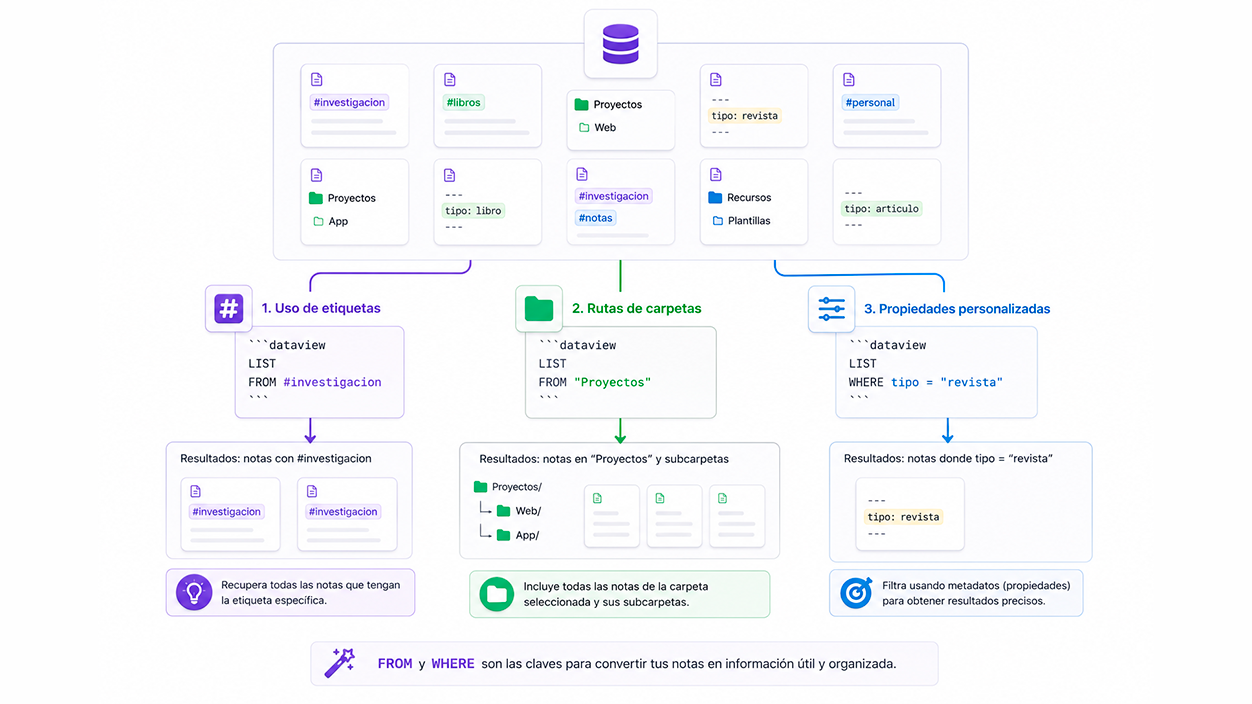Screen dimensions: 1252x704
Task: Click the Proyectos folder icon above Web in vault
Action: click(581, 104)
